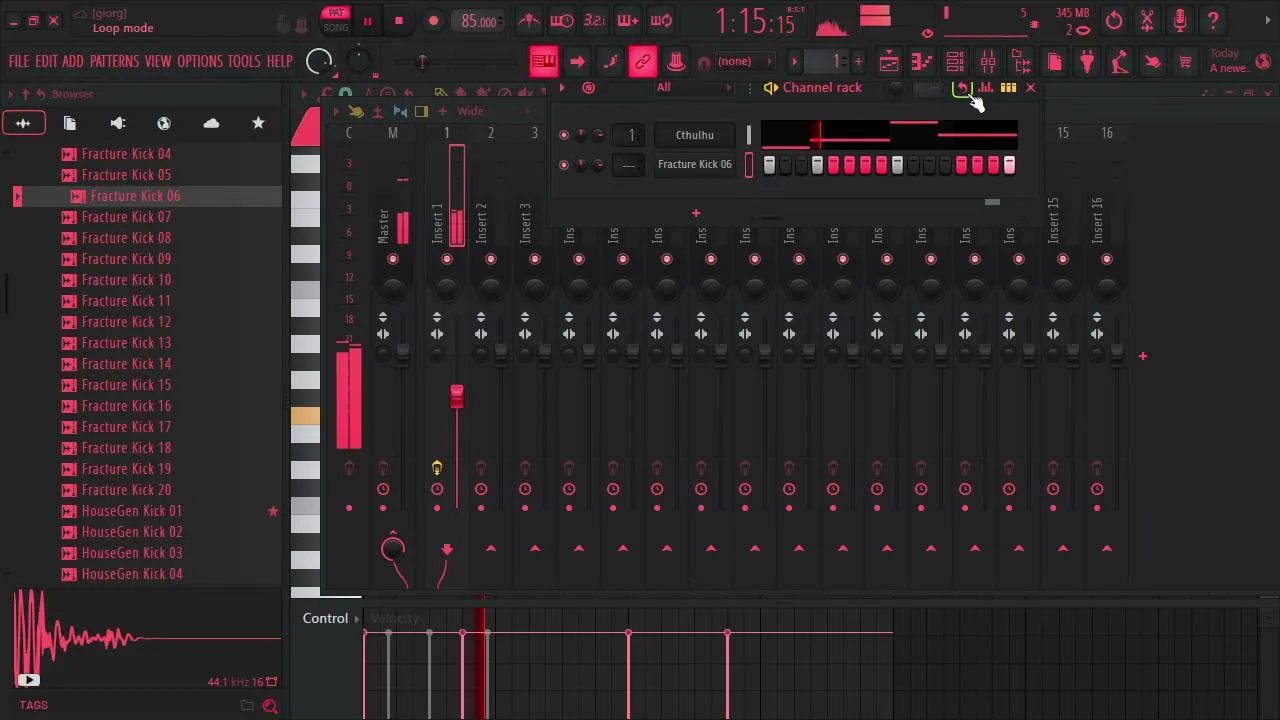Click the Channel rack step sequencer columns icon

point(1008,88)
